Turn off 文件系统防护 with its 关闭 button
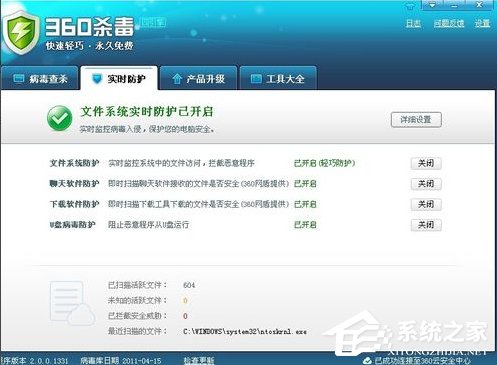The width and height of the screenshot is (497, 365). coord(426,163)
